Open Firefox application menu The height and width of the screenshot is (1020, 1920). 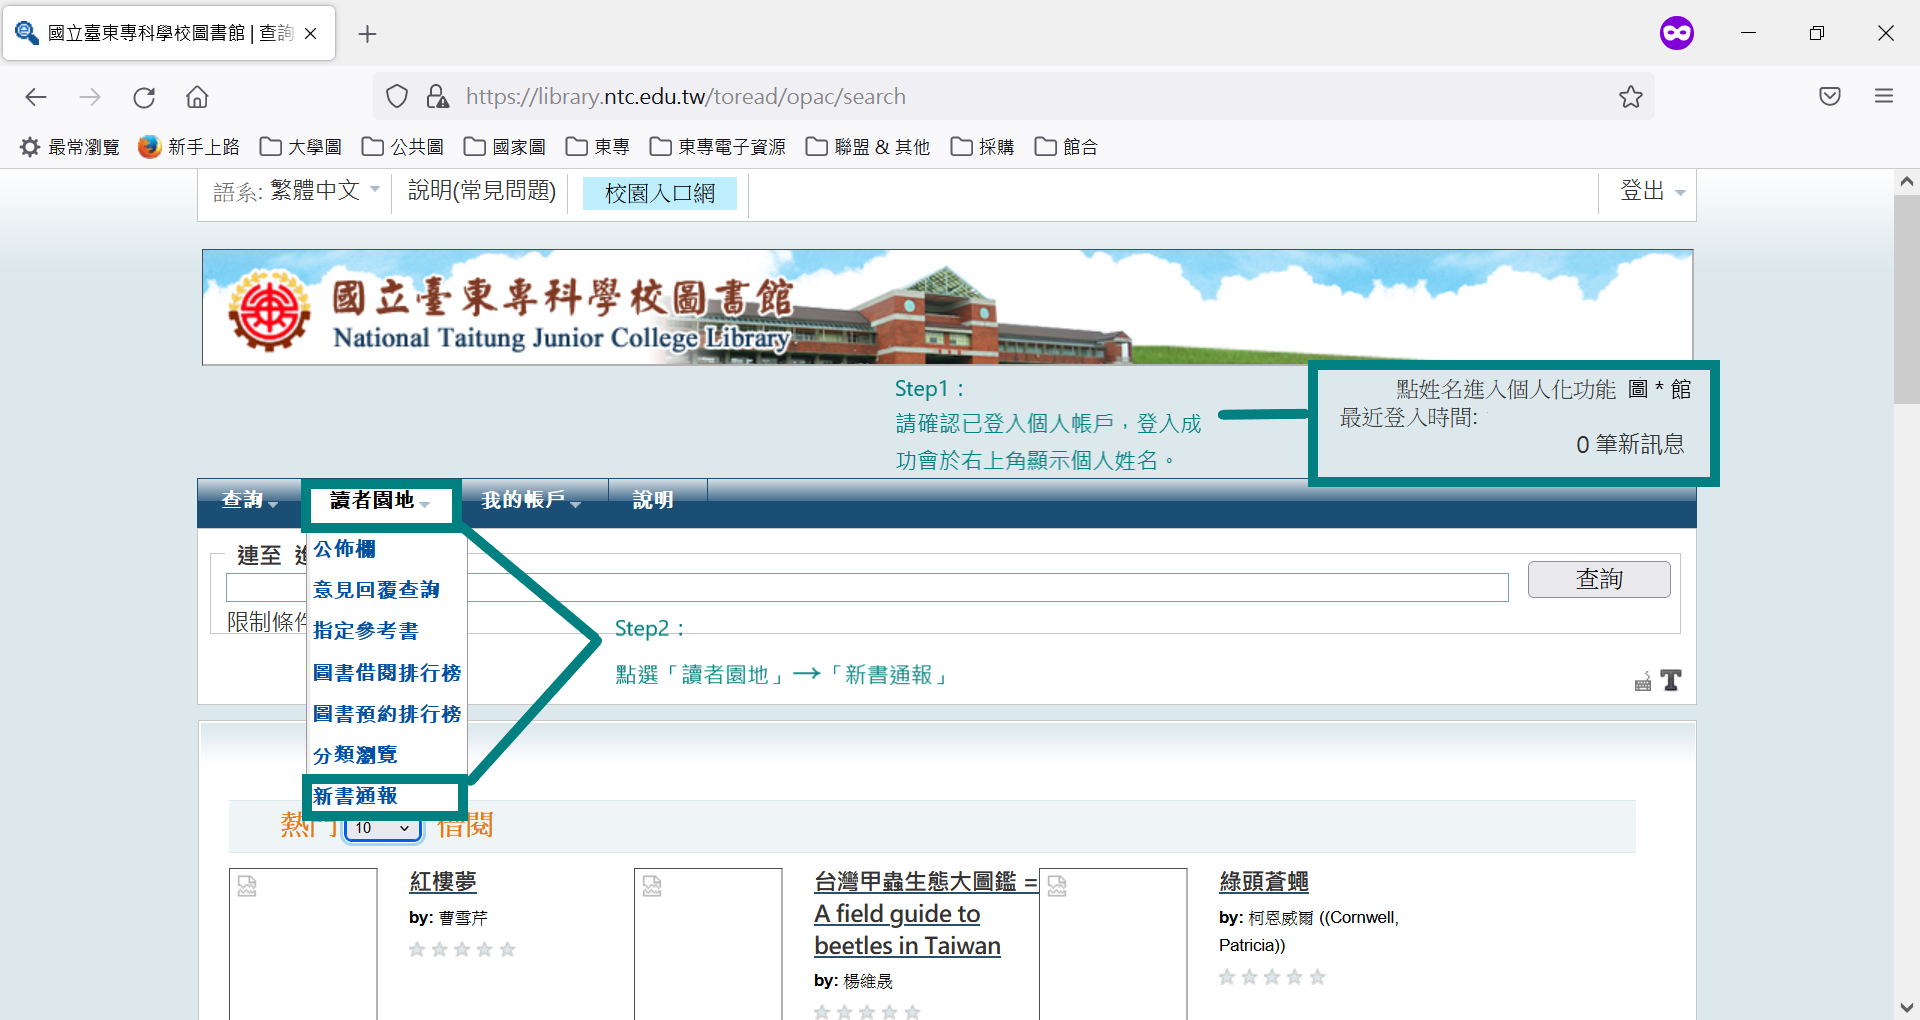(1884, 97)
